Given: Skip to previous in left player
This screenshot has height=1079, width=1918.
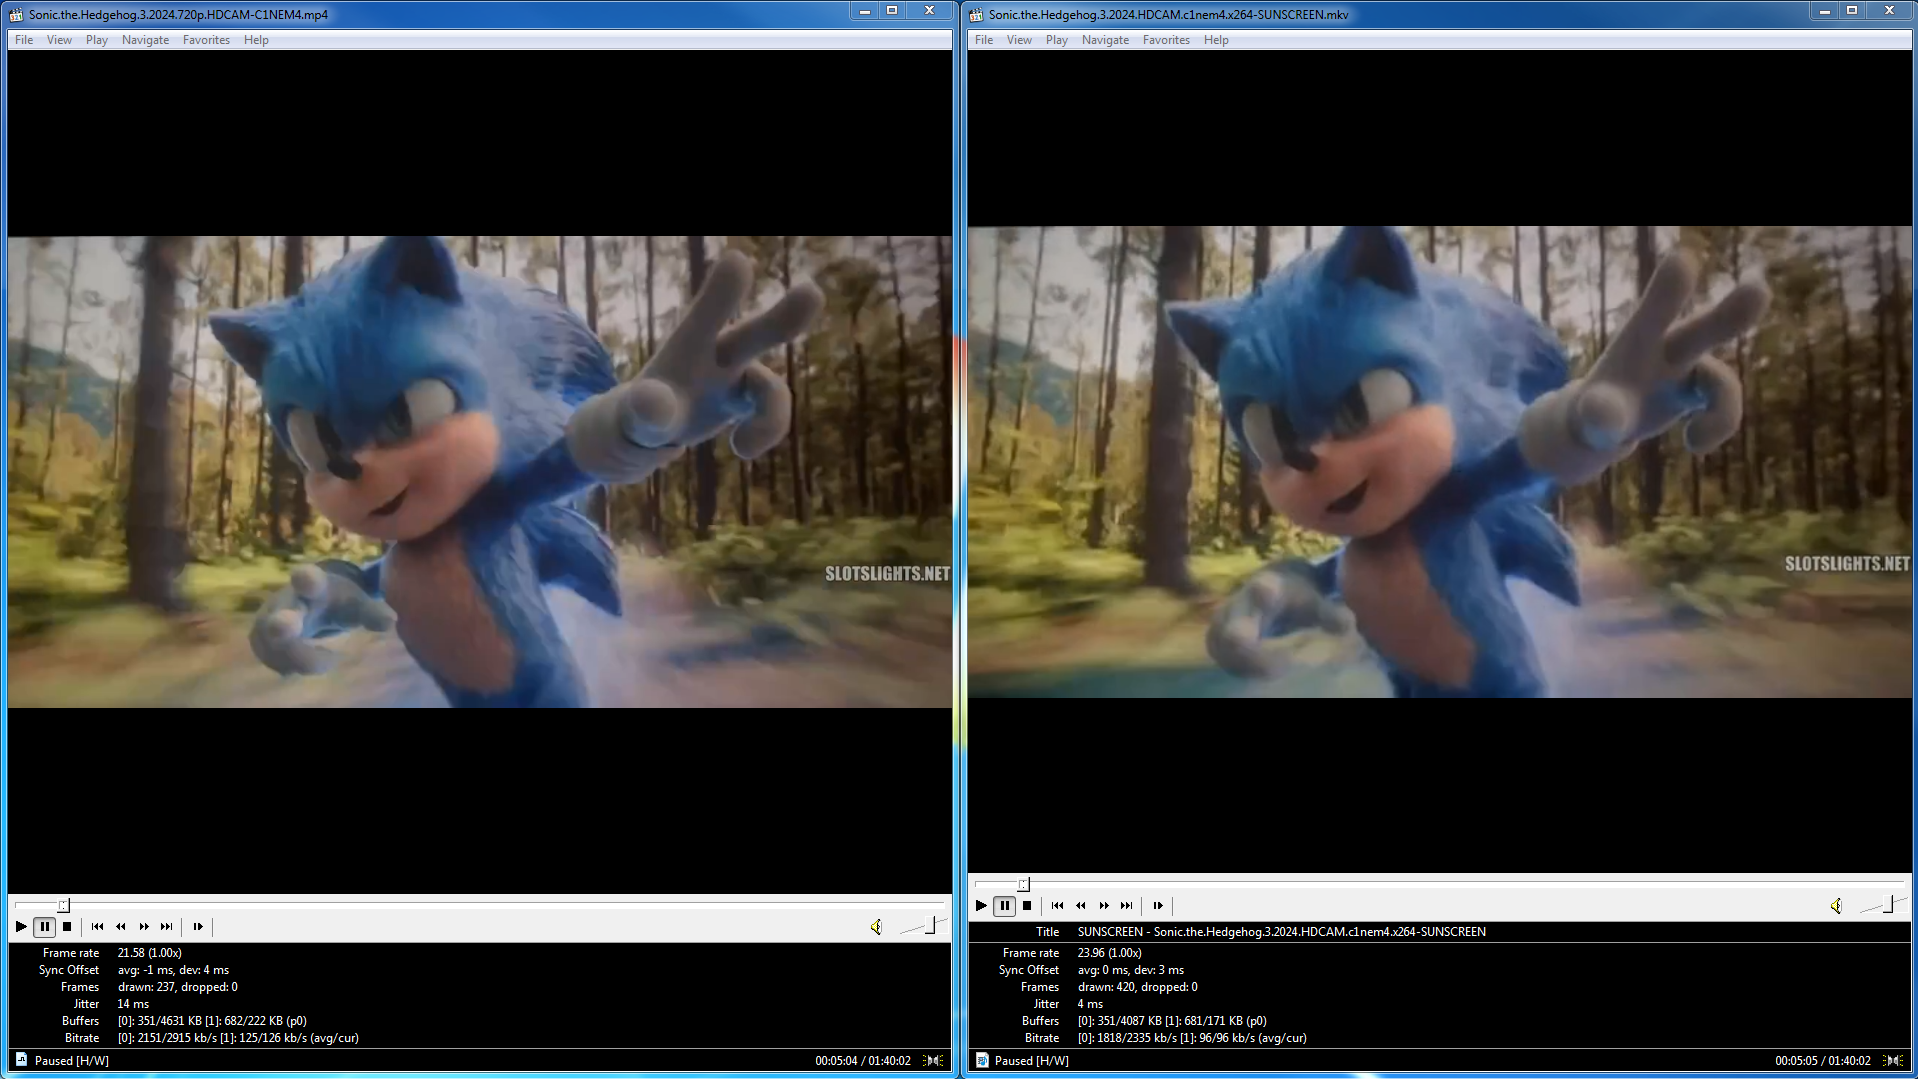Looking at the screenshot, I should tap(97, 927).
